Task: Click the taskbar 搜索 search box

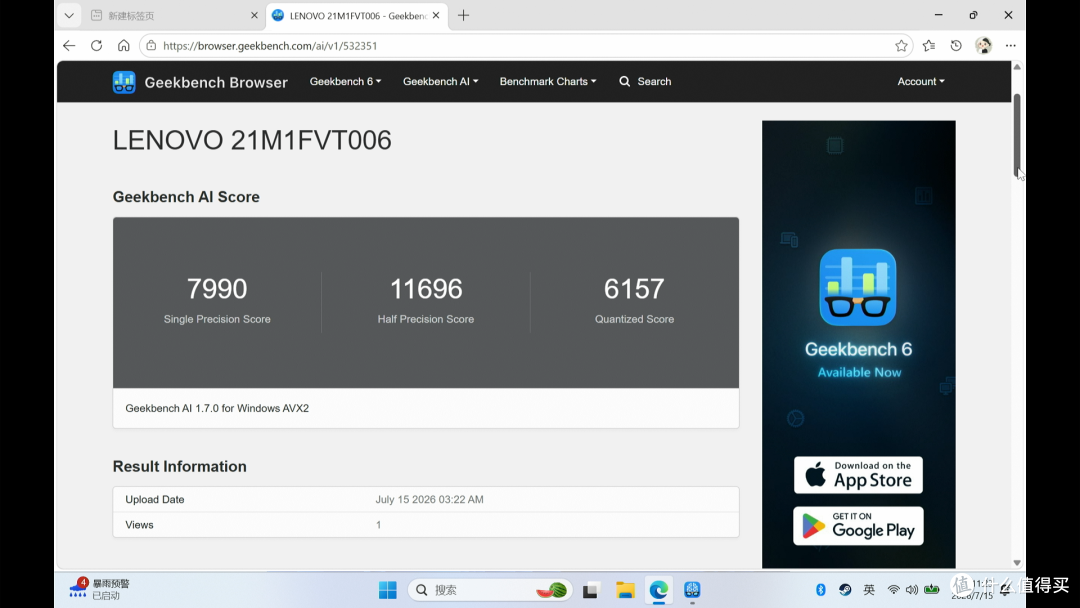Action: point(490,590)
